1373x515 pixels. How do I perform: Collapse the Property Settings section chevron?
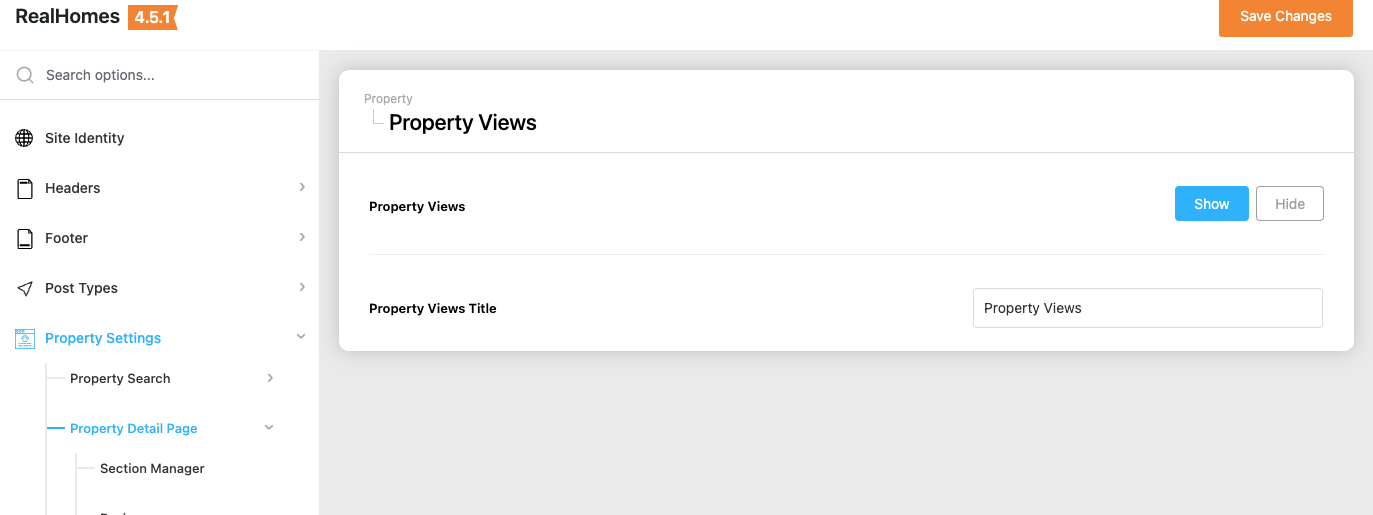(x=301, y=337)
